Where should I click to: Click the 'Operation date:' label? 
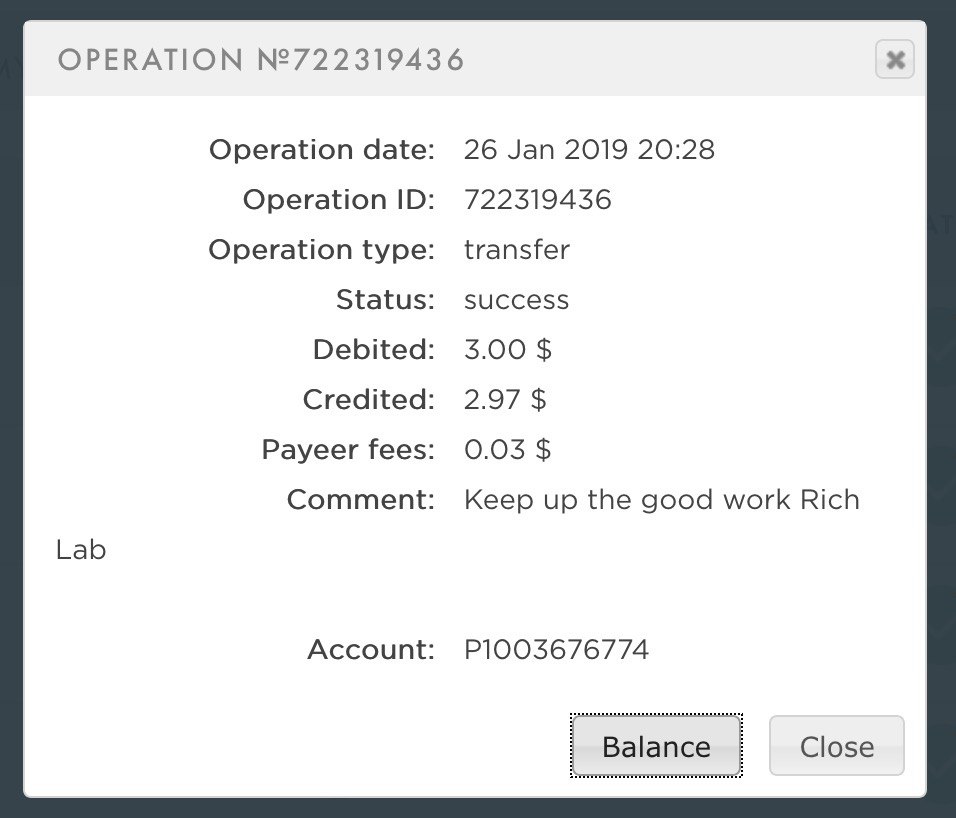point(321,150)
